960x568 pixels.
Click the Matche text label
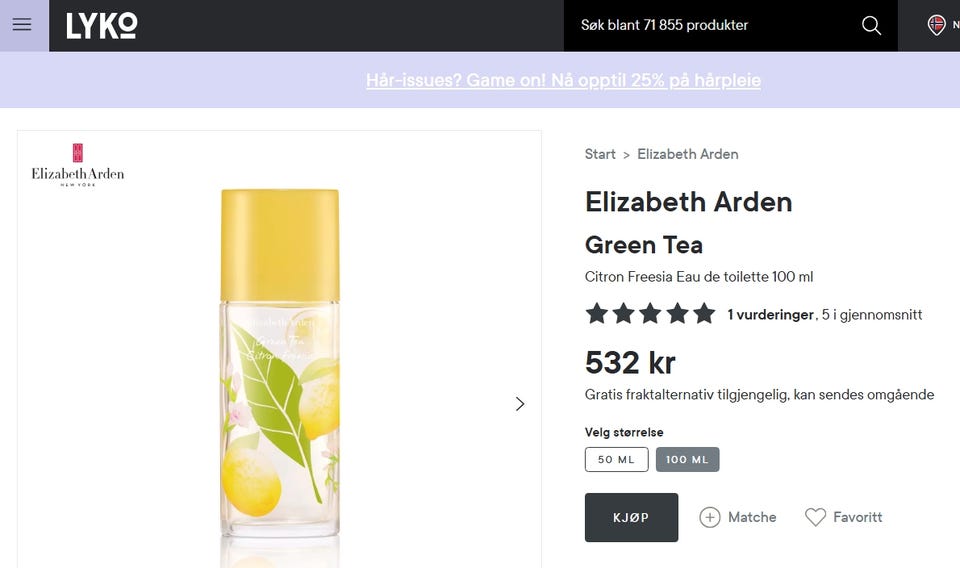click(752, 517)
